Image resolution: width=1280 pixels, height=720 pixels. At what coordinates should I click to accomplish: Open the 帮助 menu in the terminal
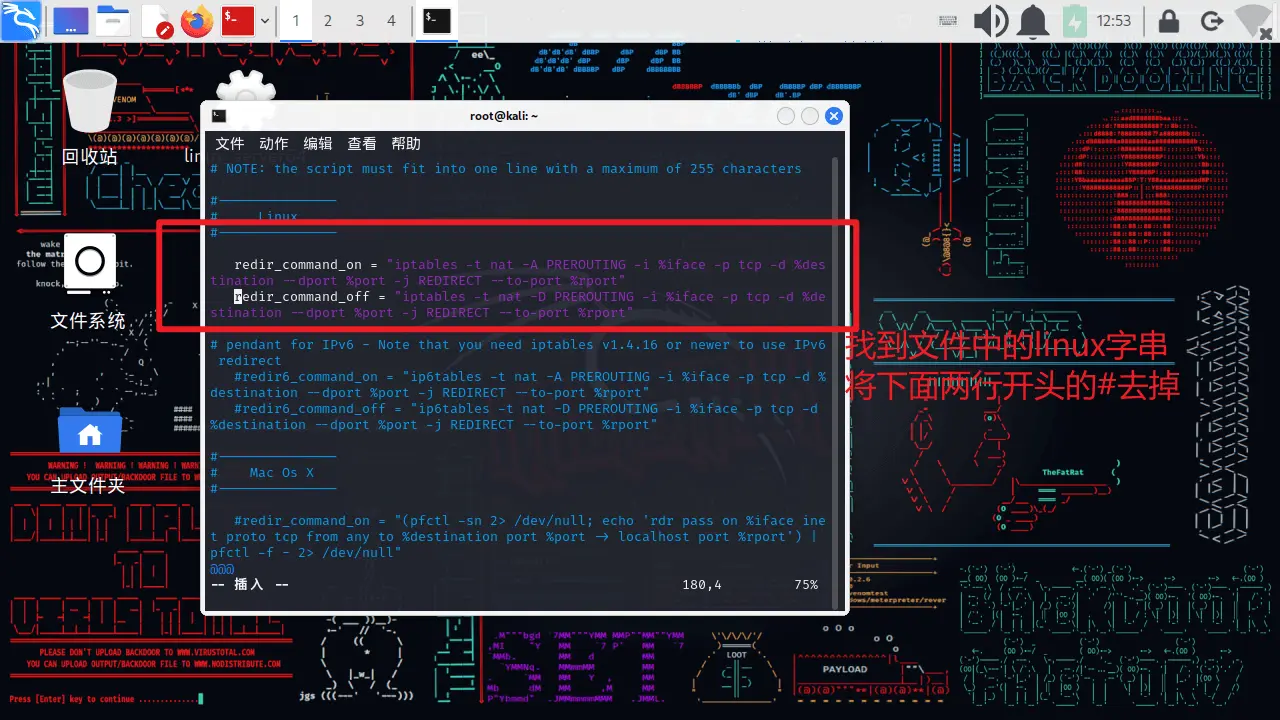(x=406, y=144)
